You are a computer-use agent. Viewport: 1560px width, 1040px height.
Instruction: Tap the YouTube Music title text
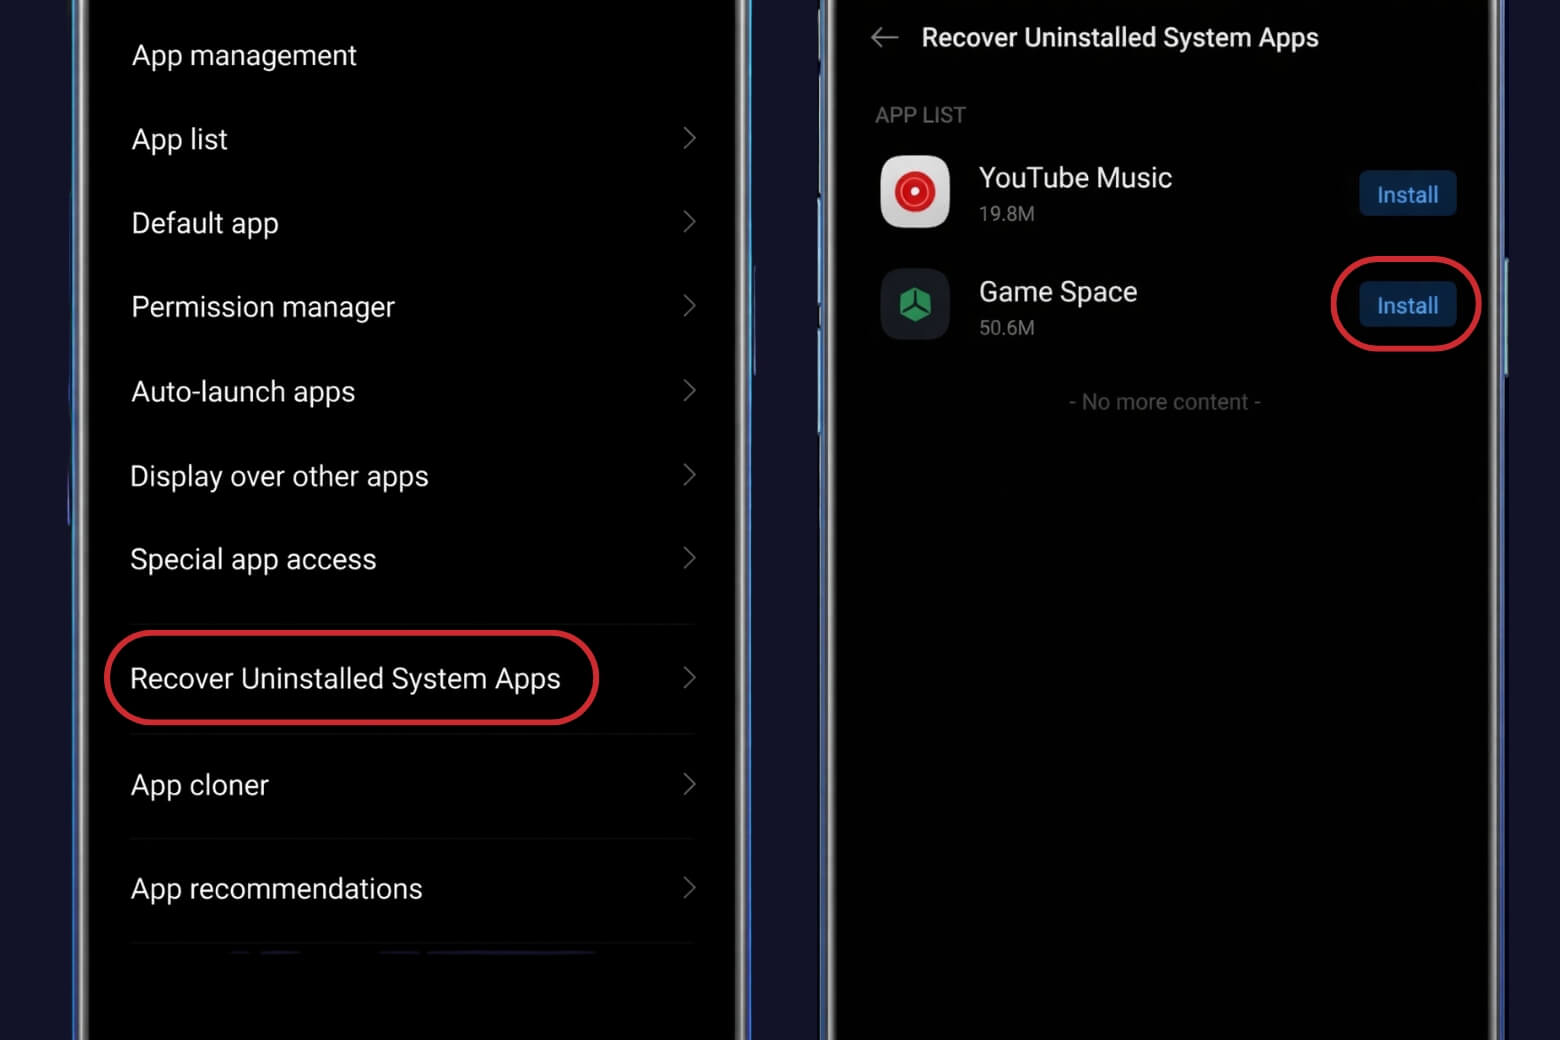1075,178
